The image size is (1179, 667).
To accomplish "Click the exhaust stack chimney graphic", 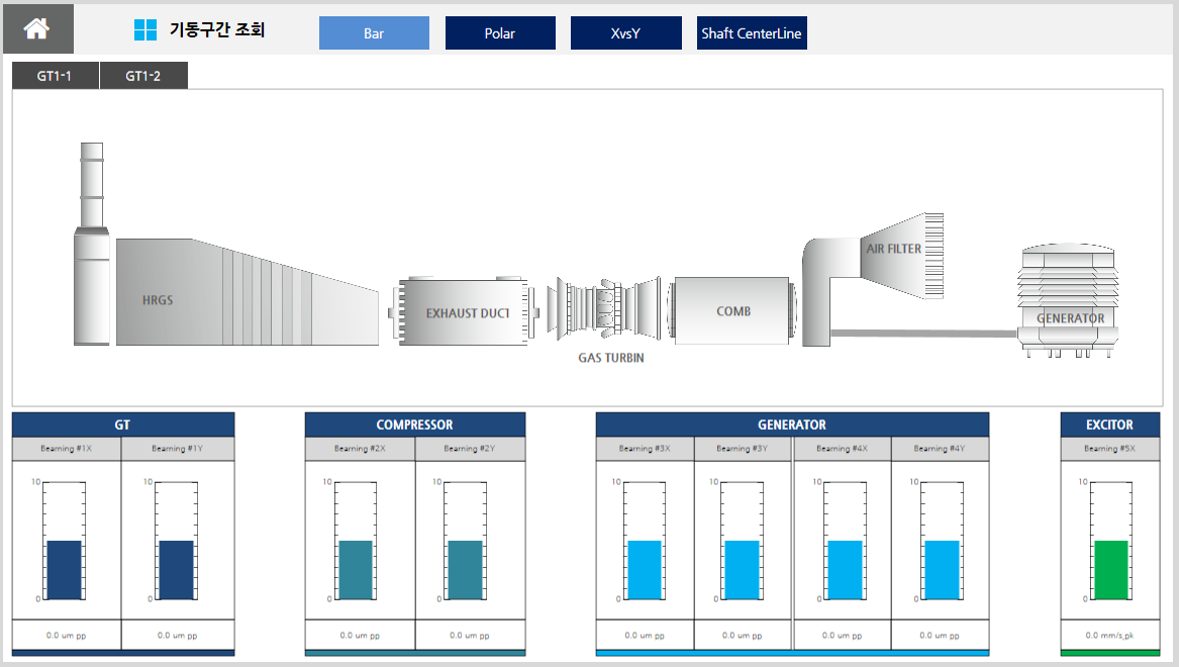I will (x=91, y=246).
